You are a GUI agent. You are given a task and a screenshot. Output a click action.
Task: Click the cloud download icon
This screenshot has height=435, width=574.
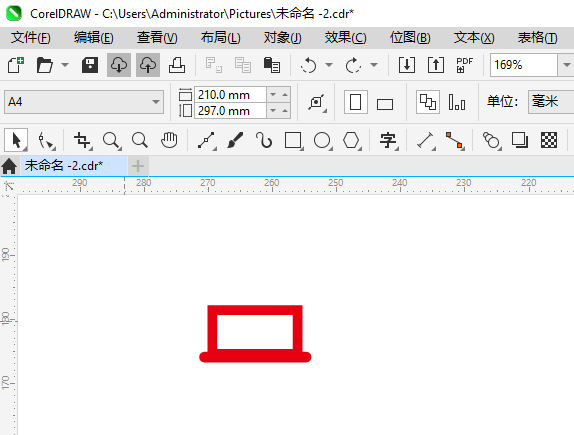click(119, 65)
